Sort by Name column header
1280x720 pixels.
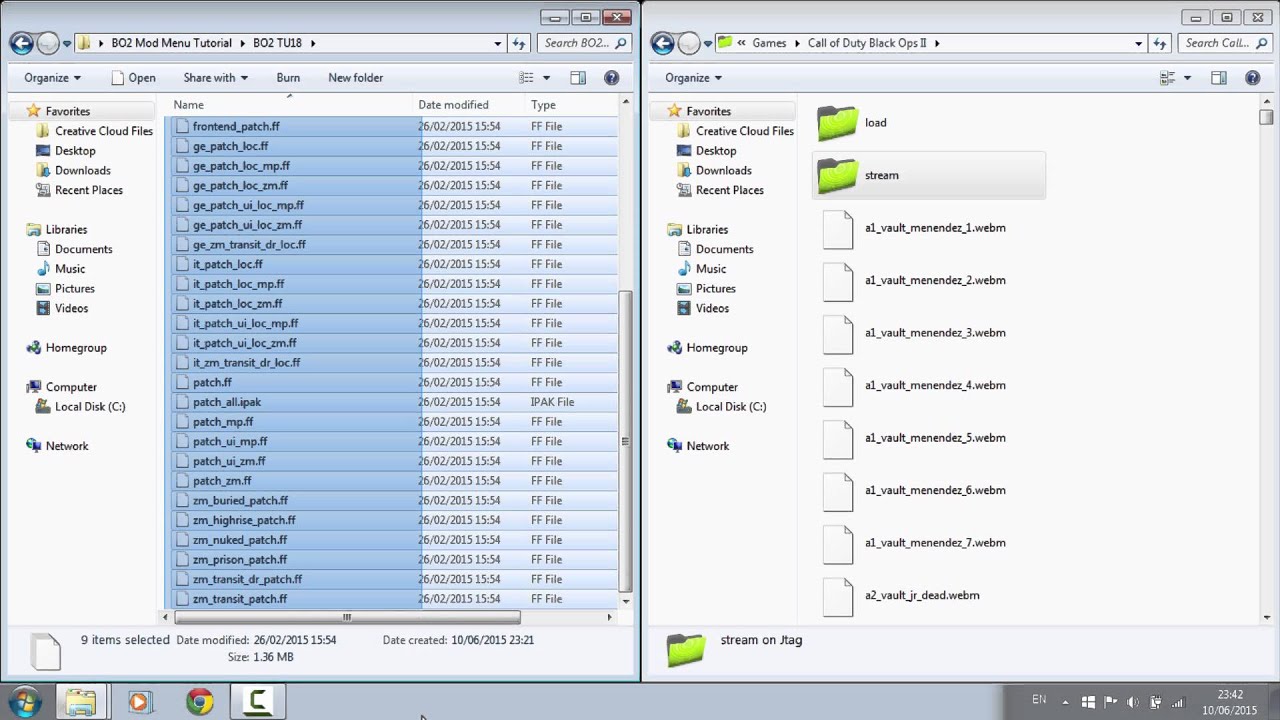pos(188,105)
